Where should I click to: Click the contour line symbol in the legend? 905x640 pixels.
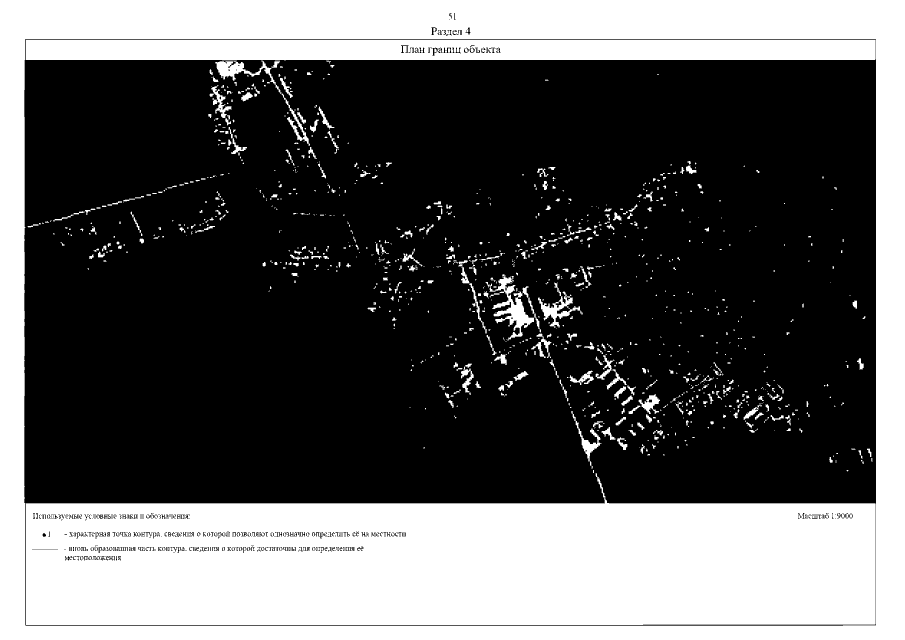pyautogui.click(x=45, y=550)
